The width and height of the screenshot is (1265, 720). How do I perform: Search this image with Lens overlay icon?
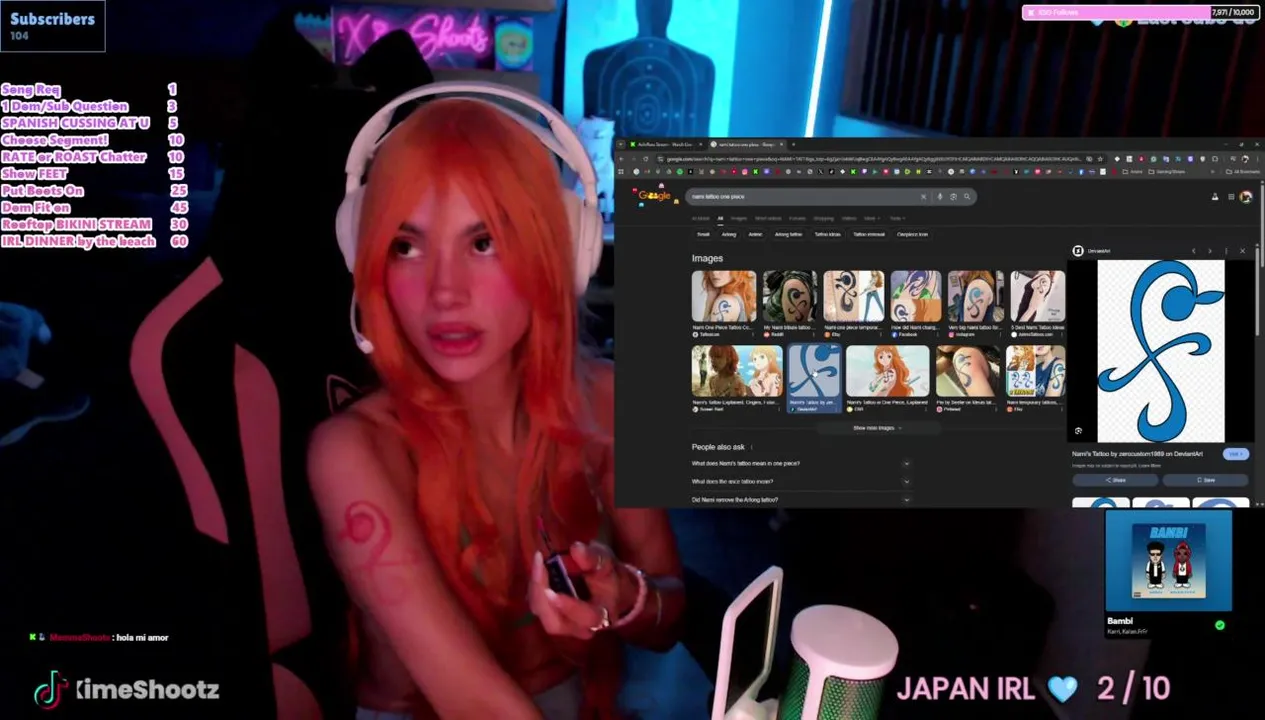(1078, 431)
